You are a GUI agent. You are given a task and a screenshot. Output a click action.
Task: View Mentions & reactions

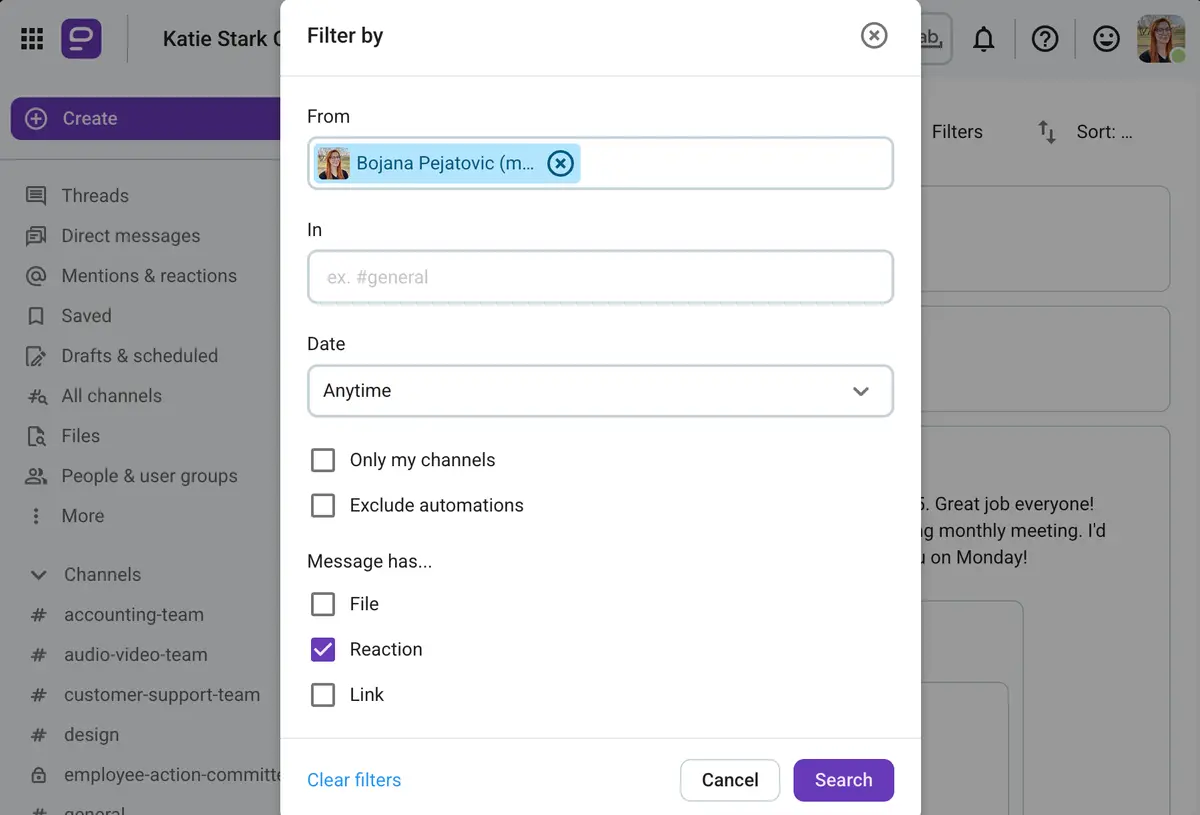pos(149,275)
